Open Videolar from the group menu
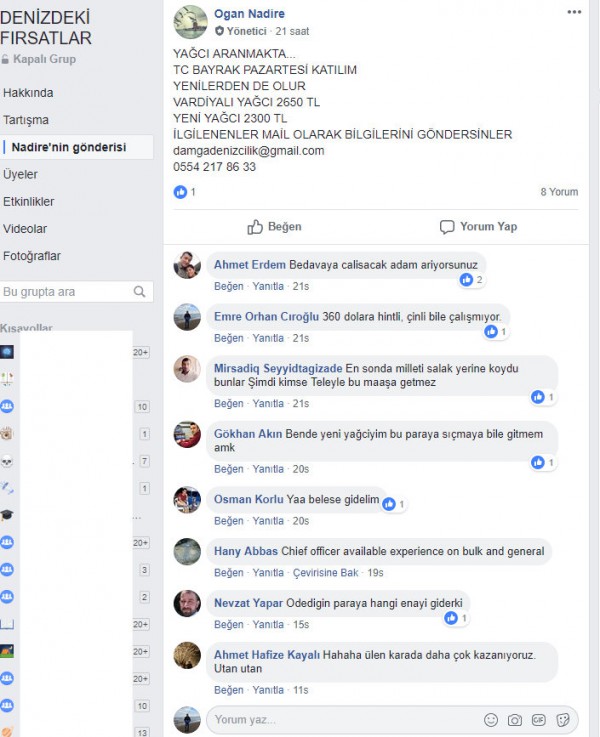 (25, 229)
